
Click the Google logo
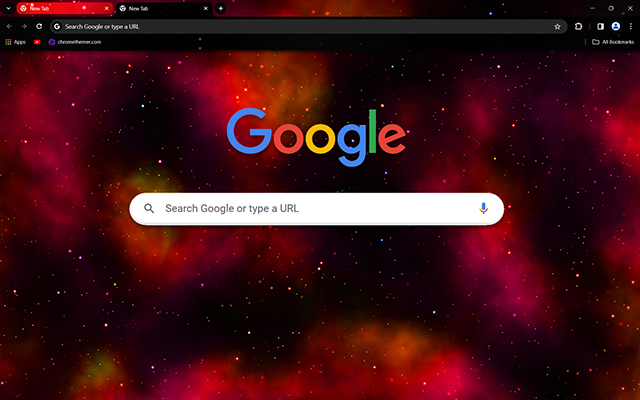click(316, 137)
